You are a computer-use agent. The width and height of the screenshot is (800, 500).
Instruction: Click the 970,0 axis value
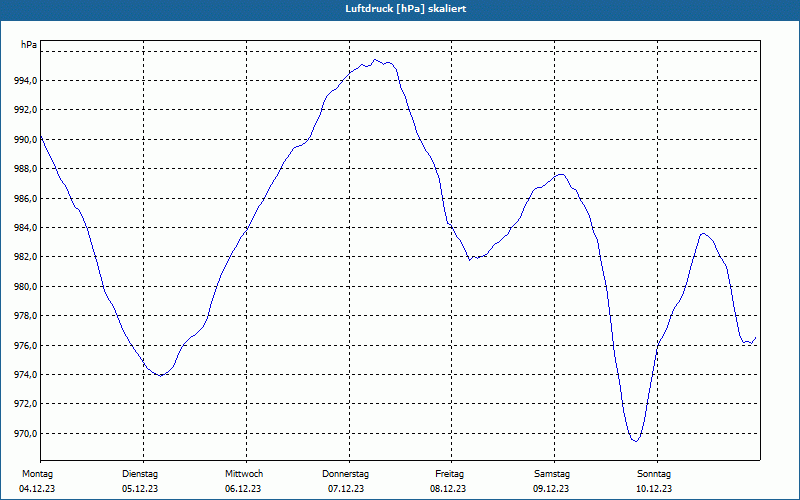[25, 434]
